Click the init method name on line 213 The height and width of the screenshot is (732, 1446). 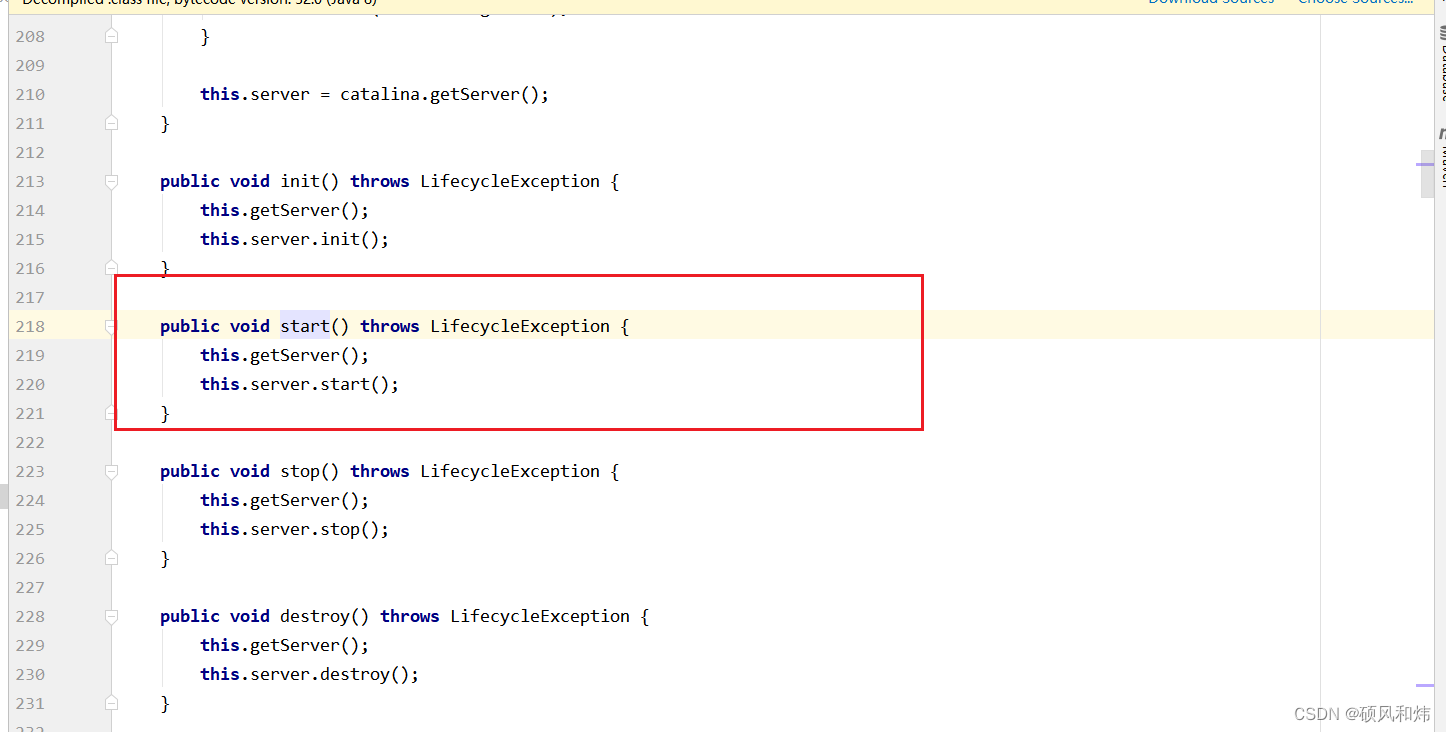click(x=300, y=181)
